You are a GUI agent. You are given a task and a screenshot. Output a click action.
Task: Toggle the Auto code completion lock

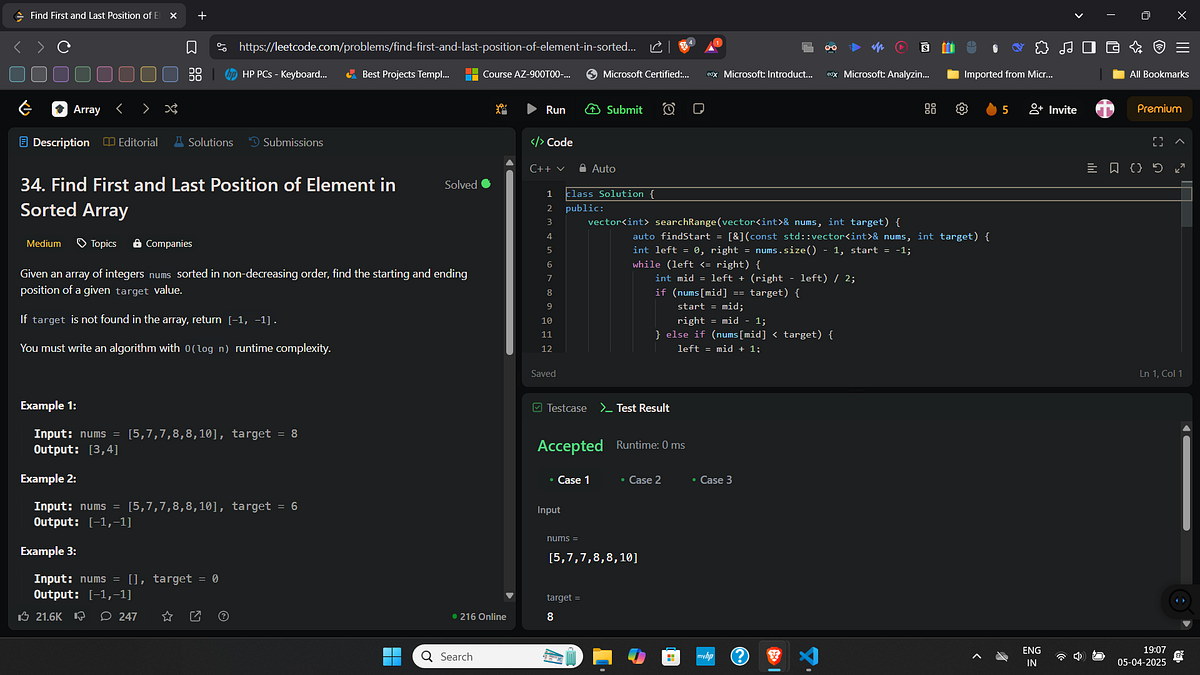coord(596,168)
